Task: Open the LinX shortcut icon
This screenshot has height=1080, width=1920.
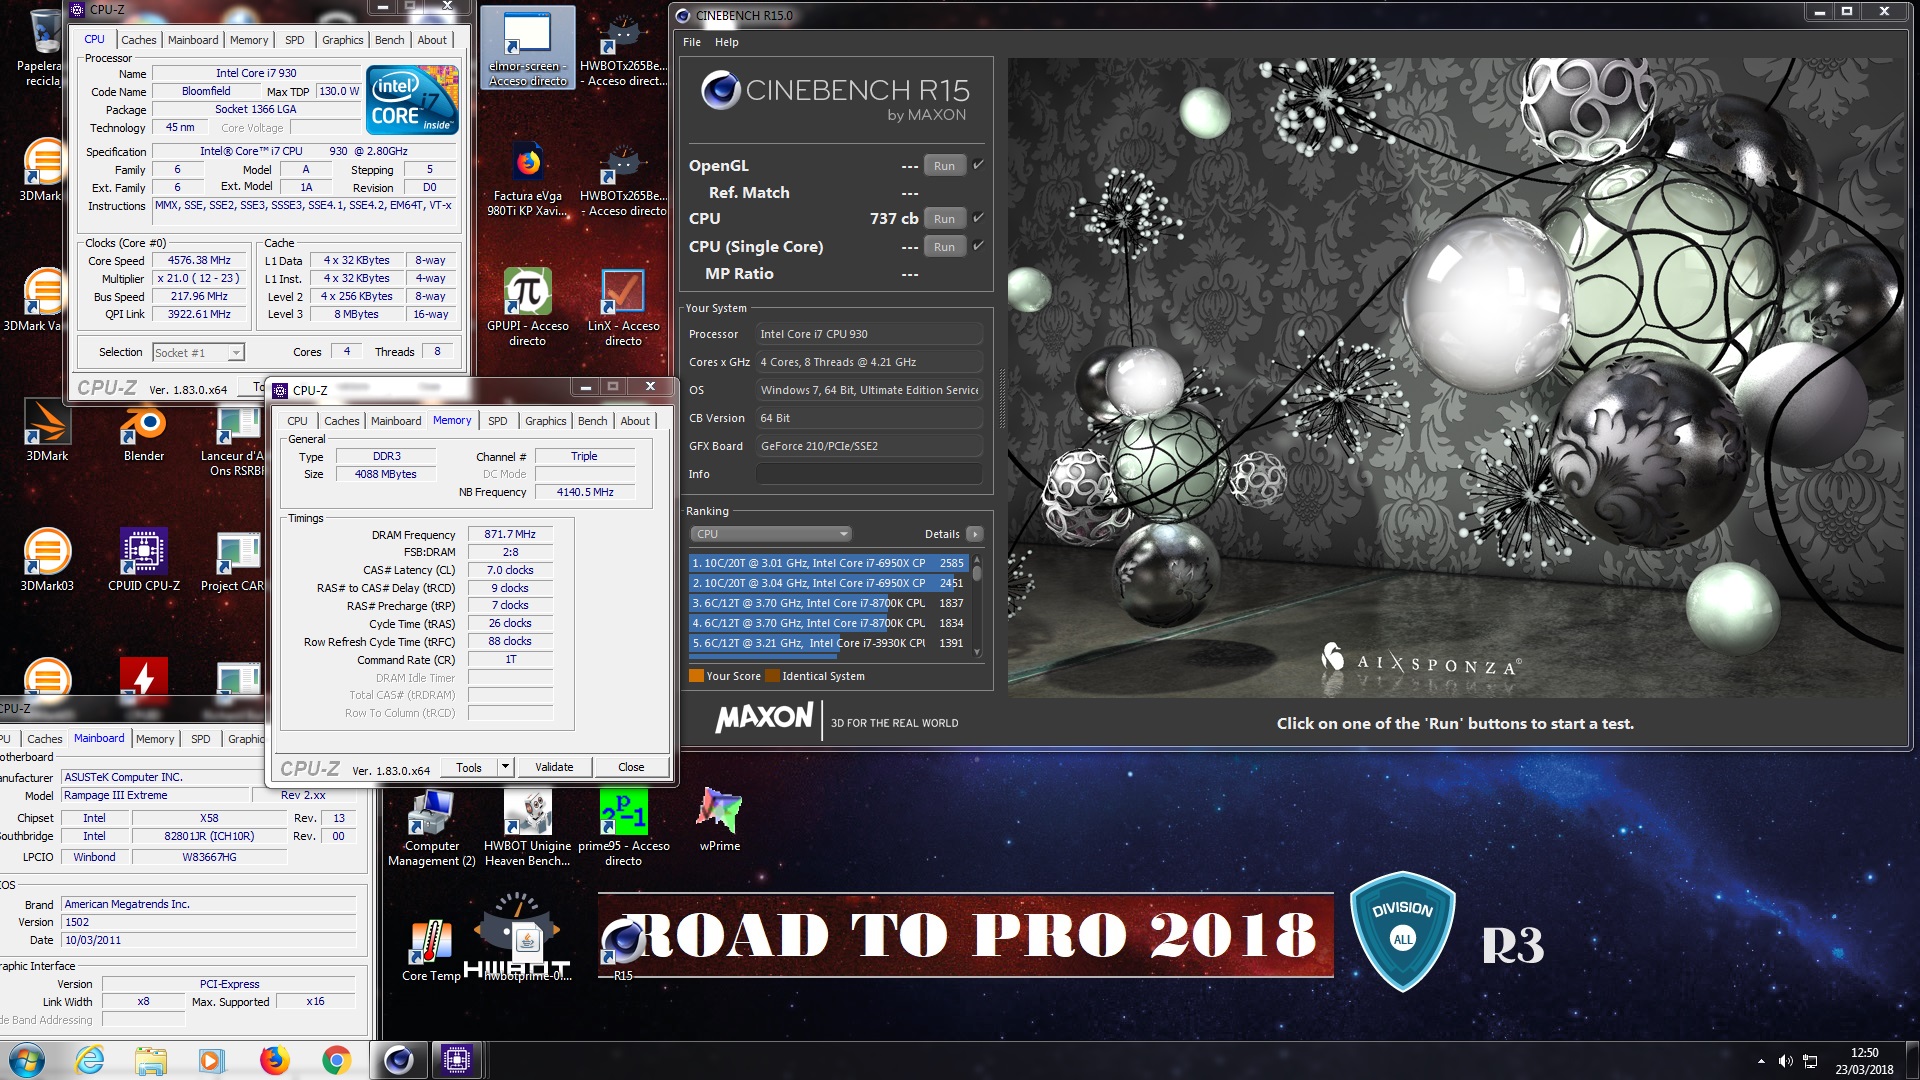Action: click(623, 307)
